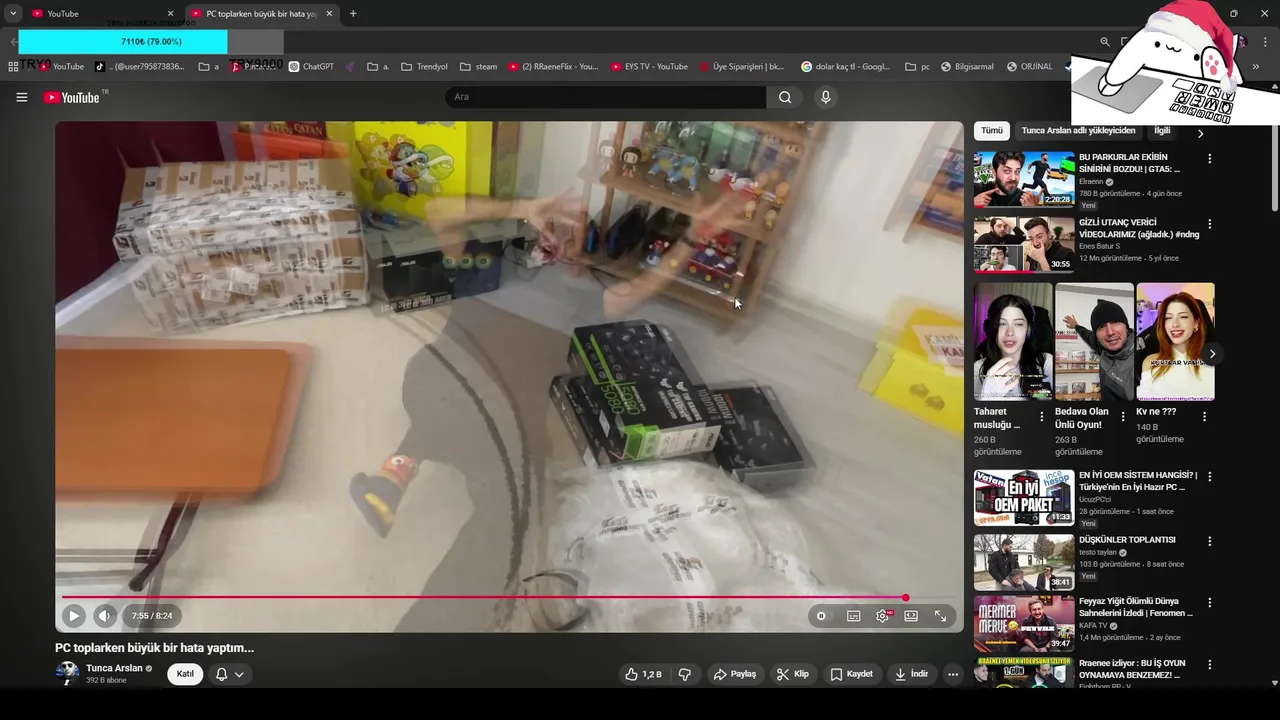Open menu for GİZLİ UTANÇ VERİCİ video
The width and height of the screenshot is (1280, 720).
(1209, 224)
